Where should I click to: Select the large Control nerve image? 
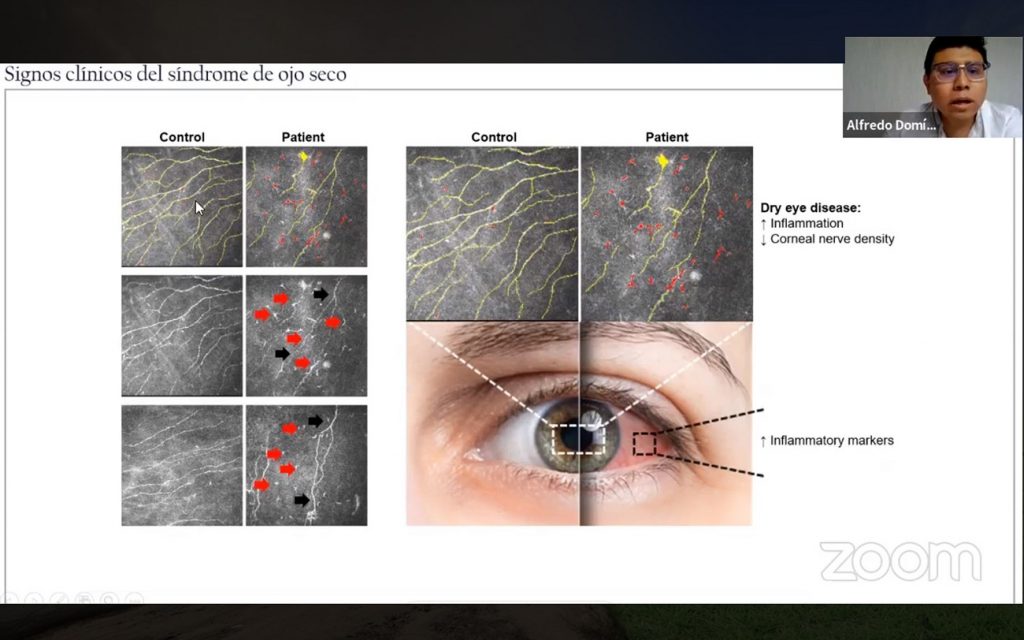click(x=492, y=234)
